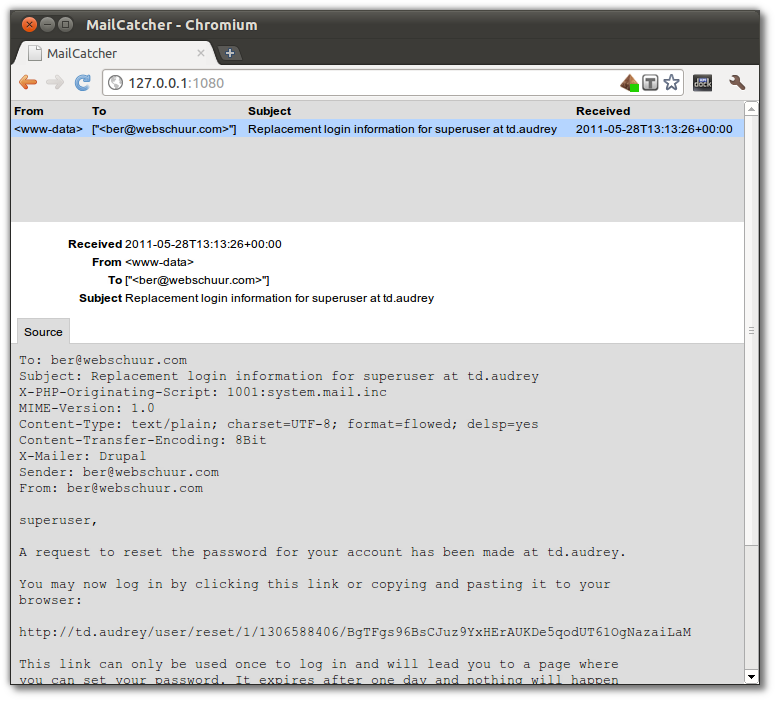Image resolution: width=776 pixels, height=701 pixels.
Task: Click the Subject column header
Action: coord(270,111)
